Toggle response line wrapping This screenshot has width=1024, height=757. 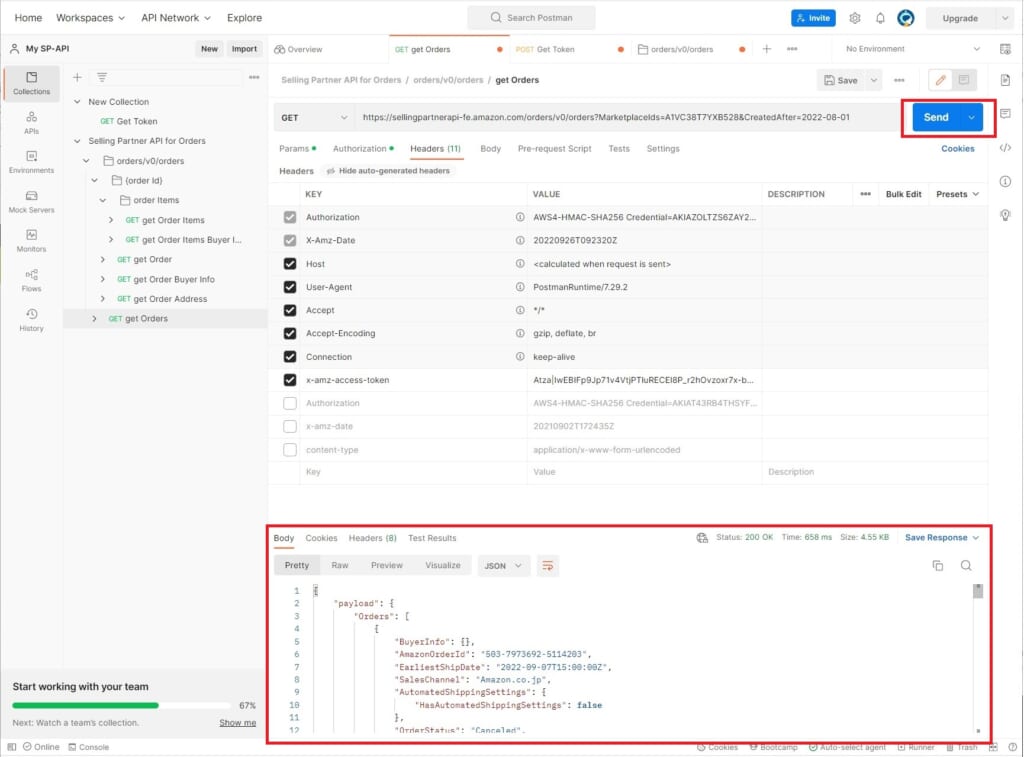[547, 566]
